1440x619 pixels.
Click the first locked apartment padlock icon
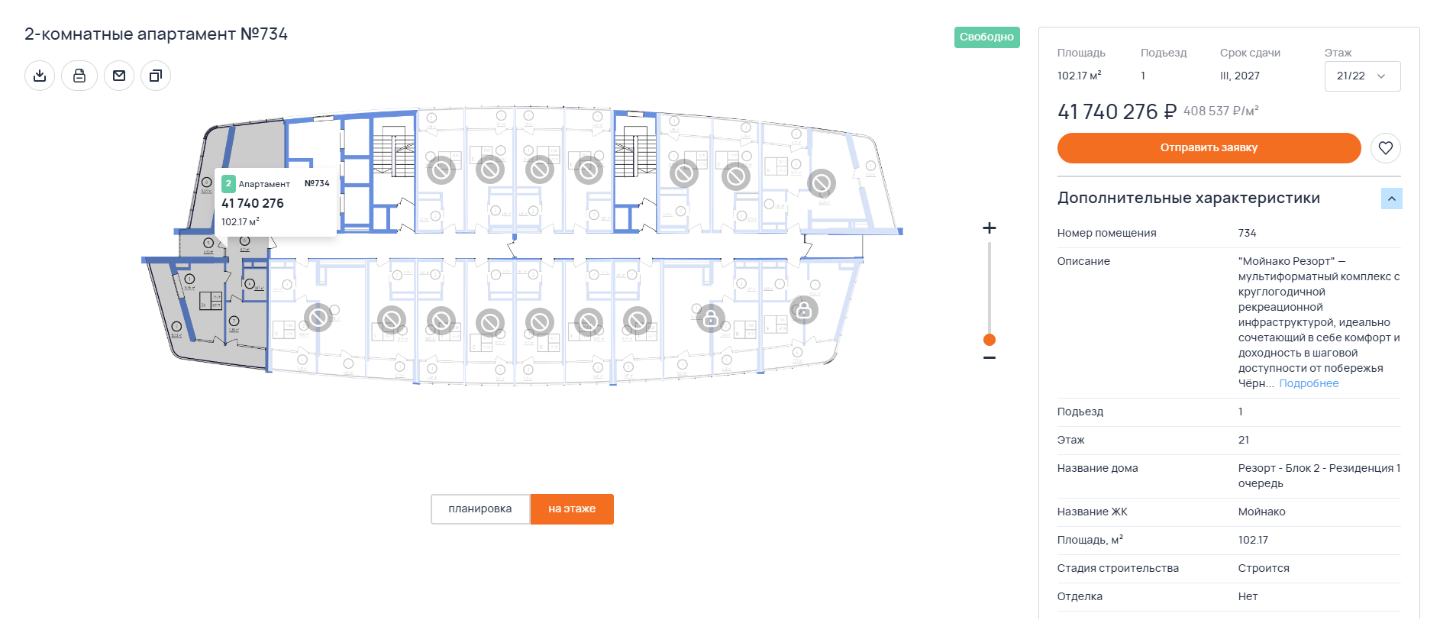pos(710,319)
